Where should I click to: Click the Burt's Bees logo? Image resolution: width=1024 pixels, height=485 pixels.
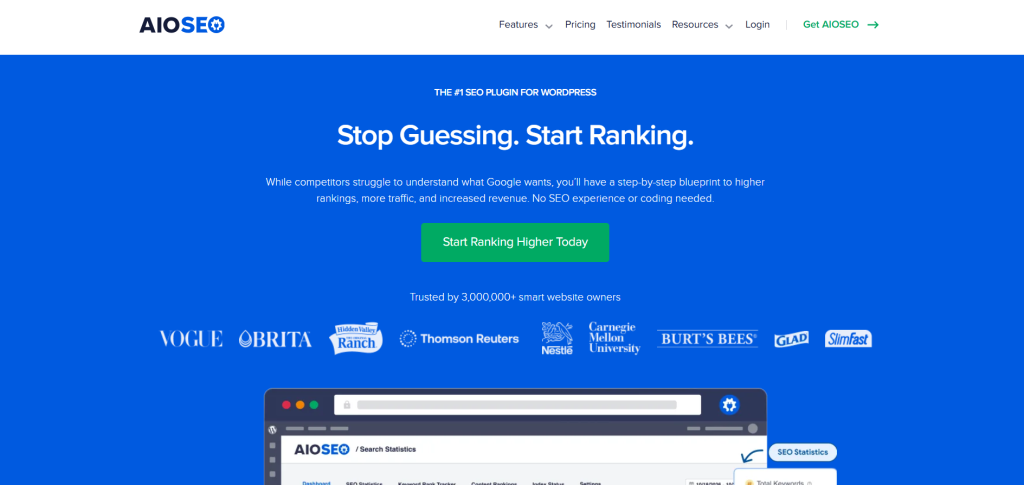coord(707,339)
